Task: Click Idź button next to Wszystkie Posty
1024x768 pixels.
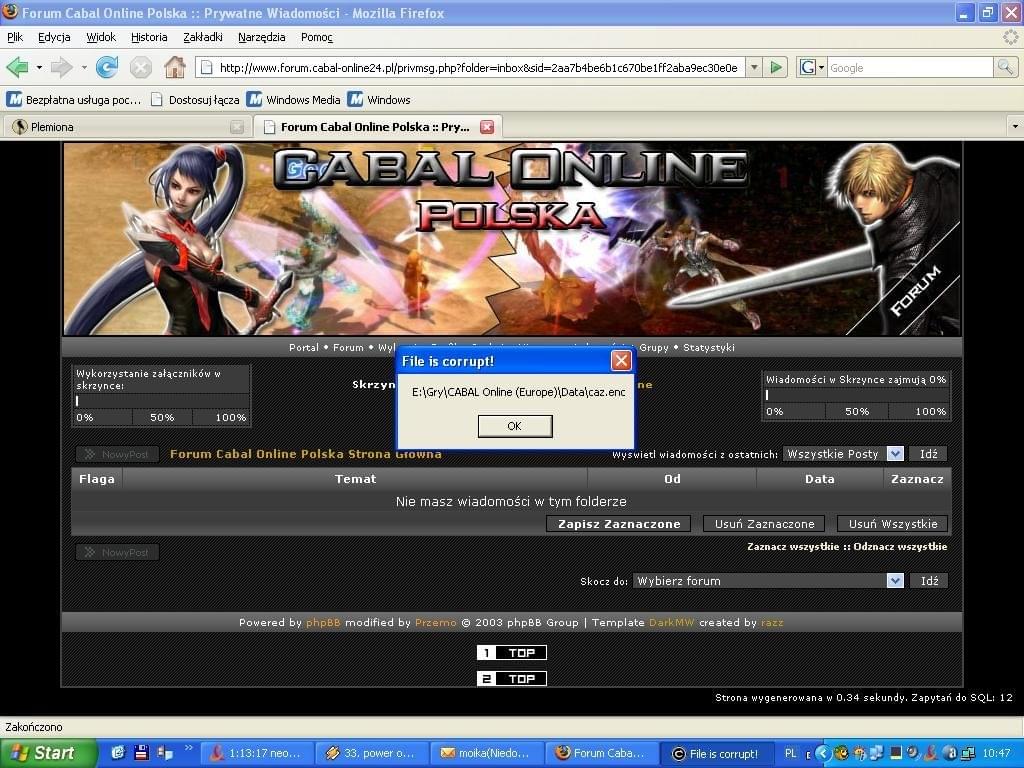Action: click(x=928, y=454)
